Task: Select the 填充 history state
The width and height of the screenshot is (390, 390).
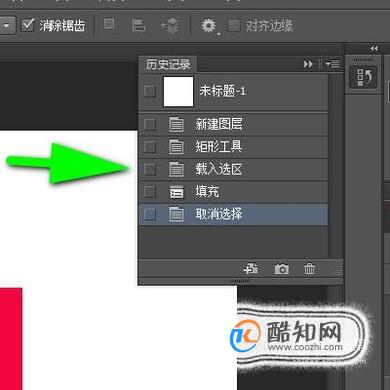Action: (x=233, y=192)
